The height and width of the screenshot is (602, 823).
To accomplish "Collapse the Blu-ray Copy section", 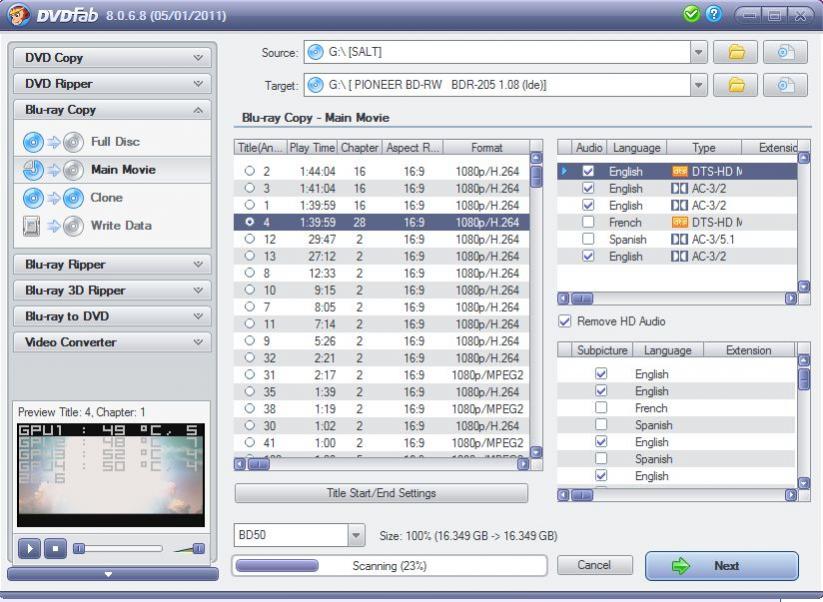I will (x=112, y=110).
